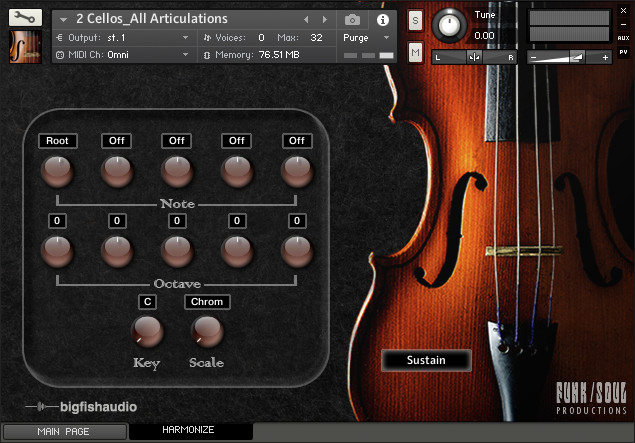Image resolution: width=635 pixels, height=443 pixels.
Task: Click the fifth Note knob
Action: click(297, 172)
